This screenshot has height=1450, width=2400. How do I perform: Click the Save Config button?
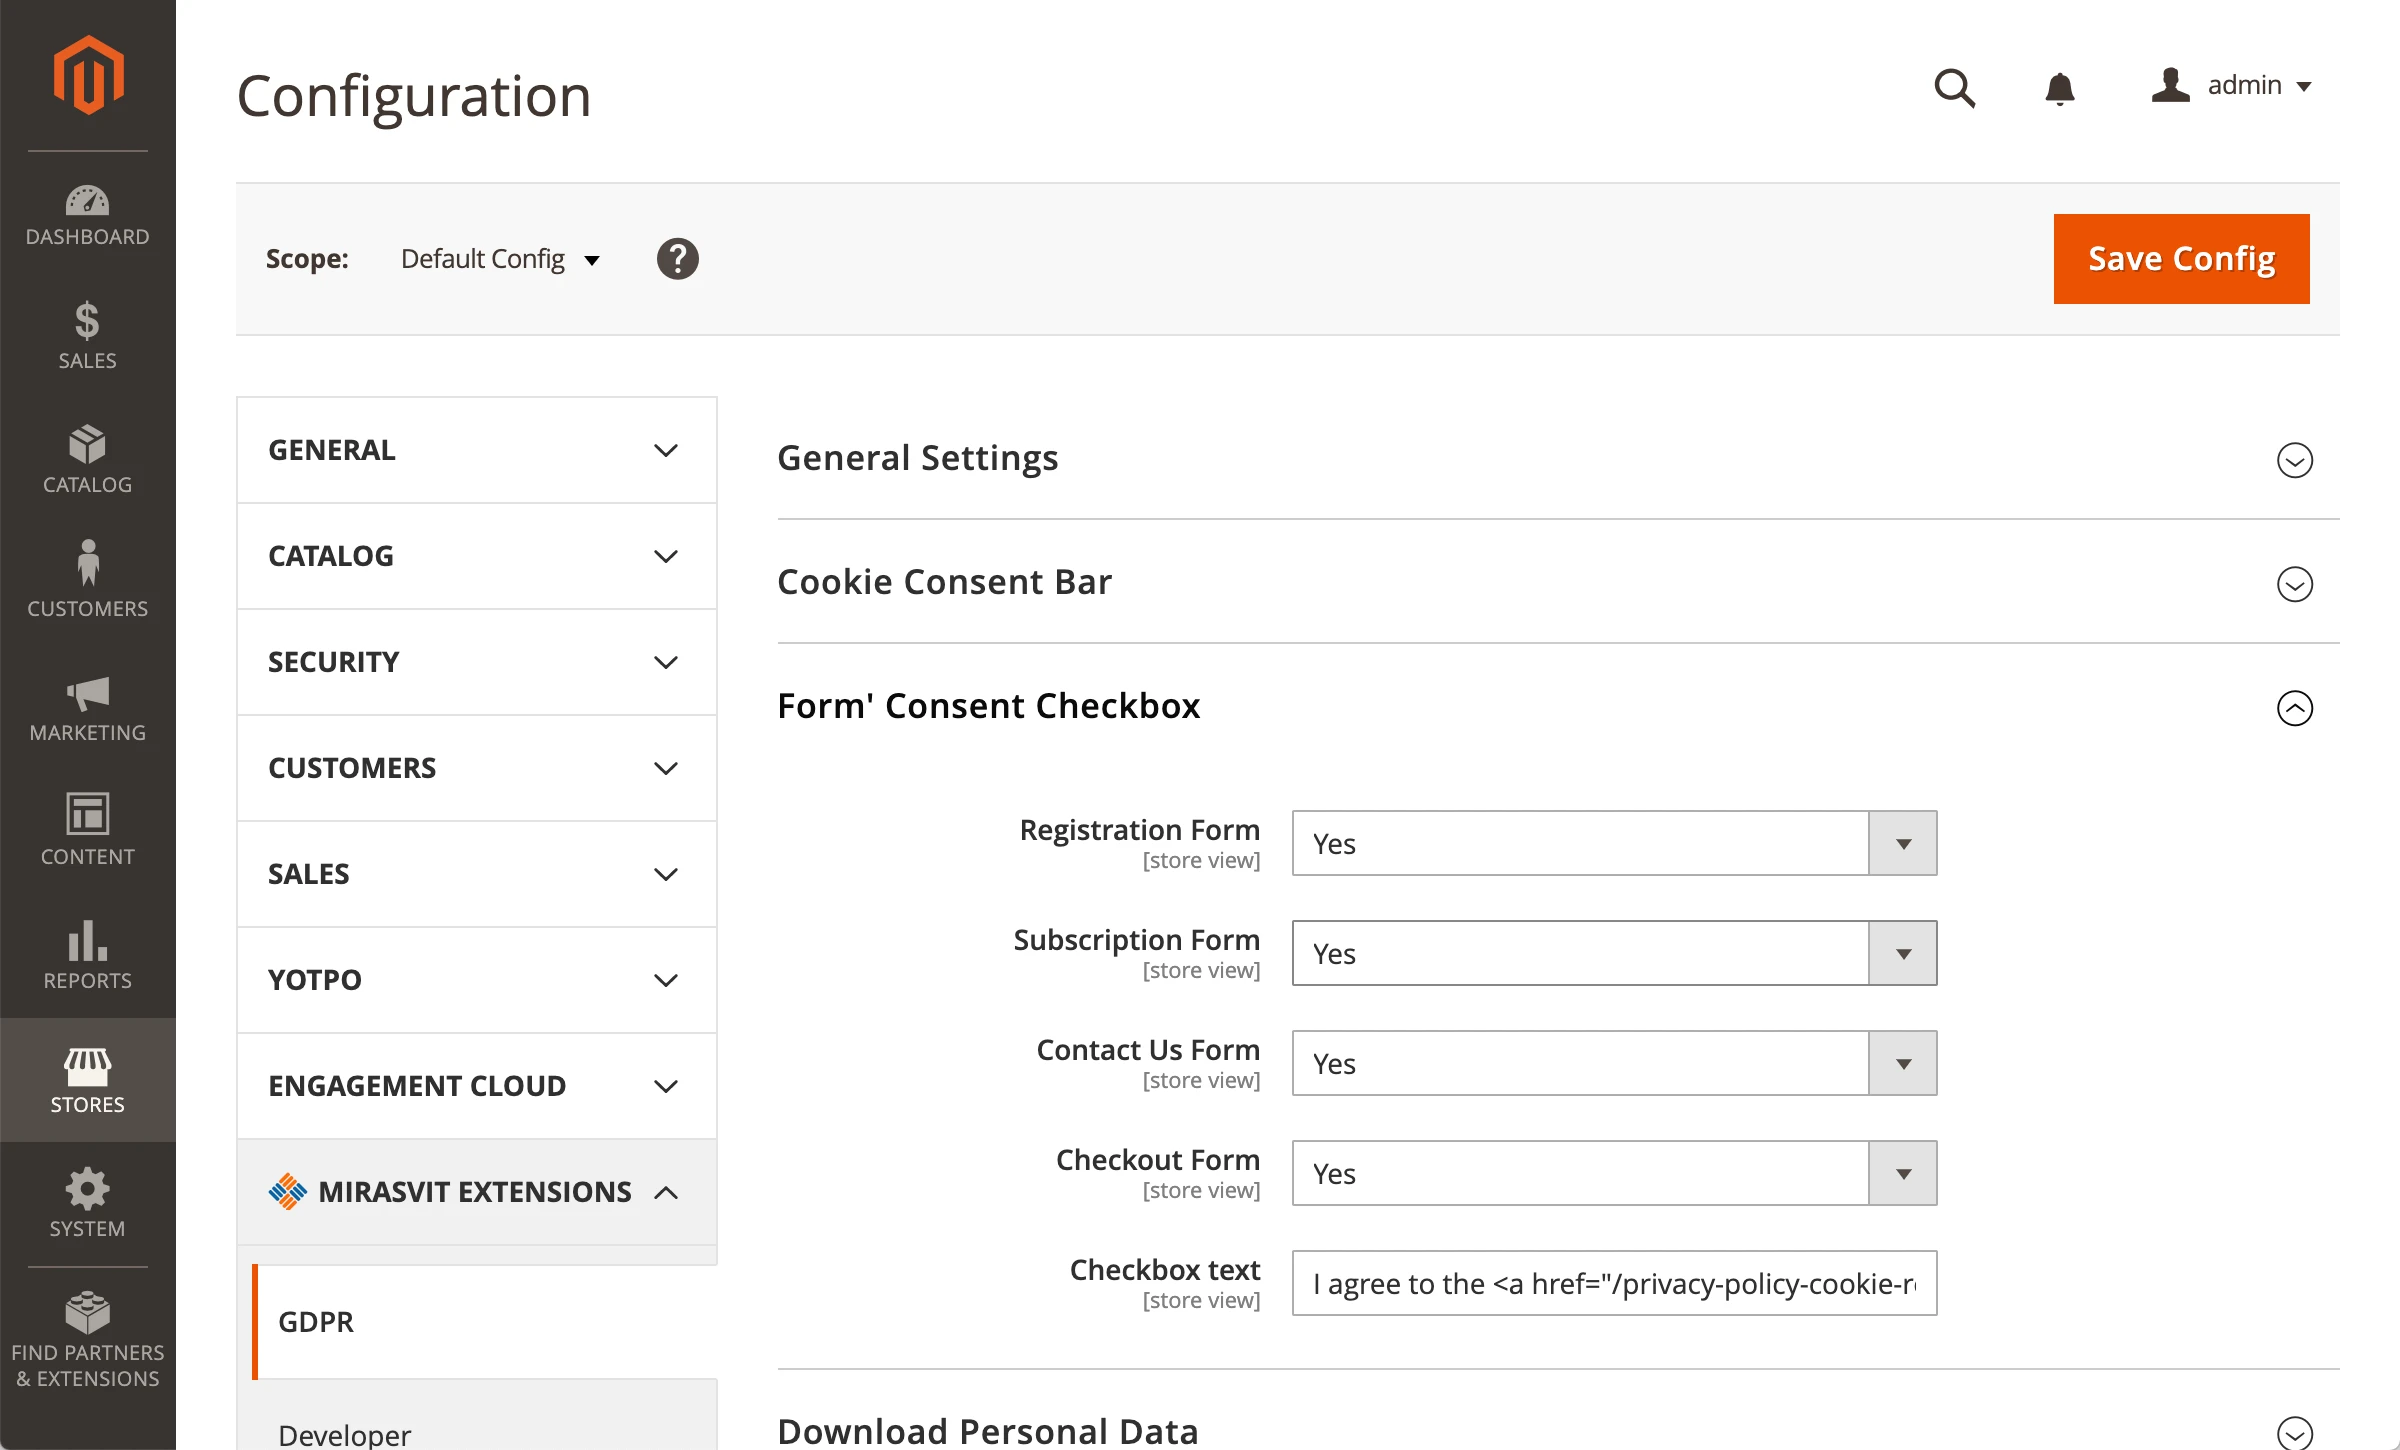[x=2180, y=259]
